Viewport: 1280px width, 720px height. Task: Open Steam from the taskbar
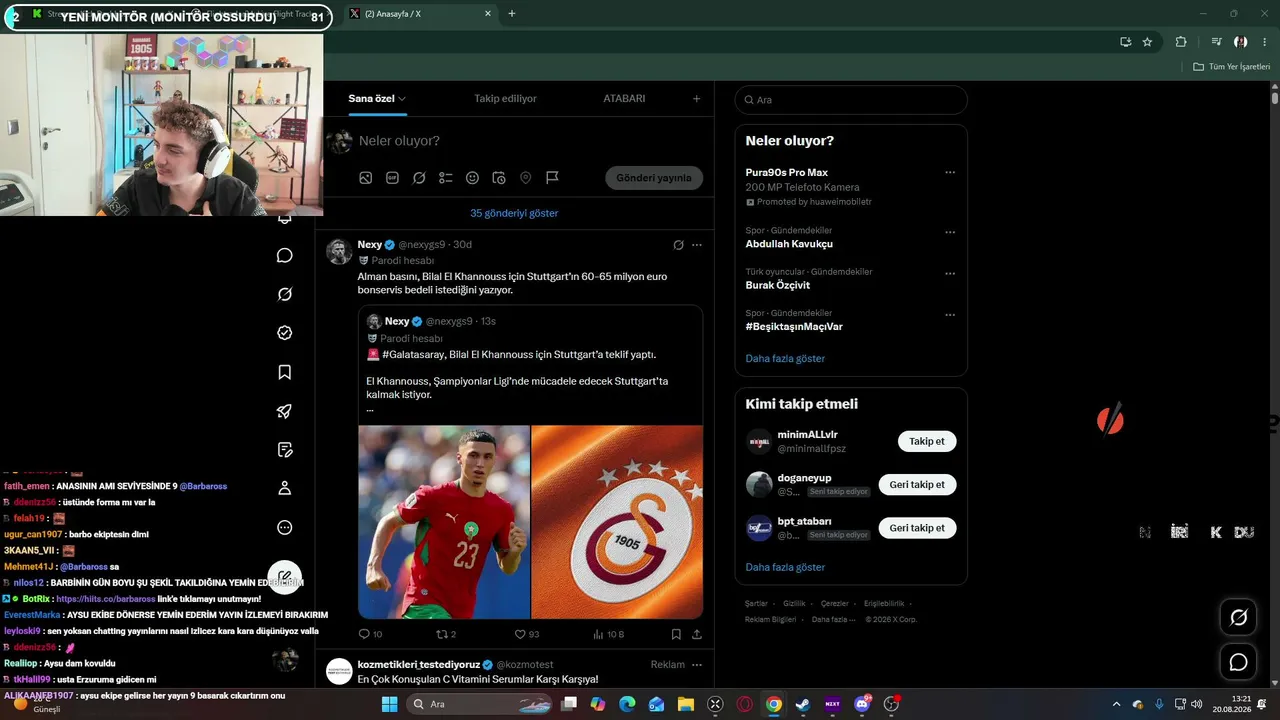coord(802,704)
